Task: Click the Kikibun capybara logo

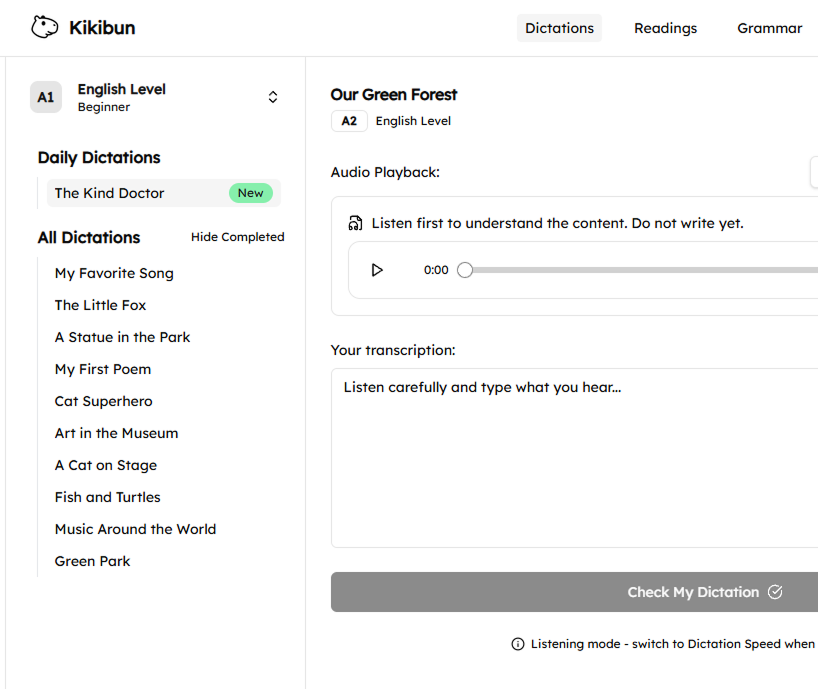Action: [43, 27]
